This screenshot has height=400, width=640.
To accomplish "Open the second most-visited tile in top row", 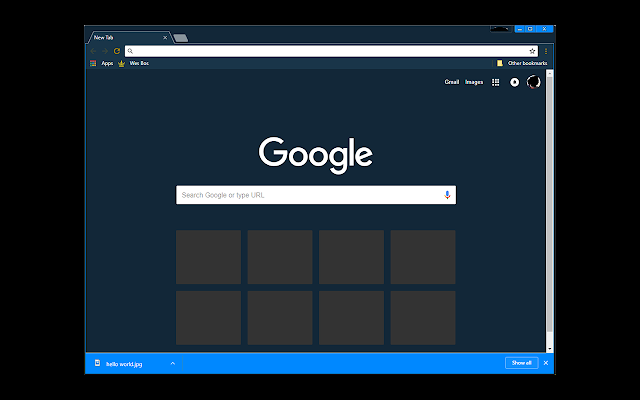I will pyautogui.click(x=280, y=257).
